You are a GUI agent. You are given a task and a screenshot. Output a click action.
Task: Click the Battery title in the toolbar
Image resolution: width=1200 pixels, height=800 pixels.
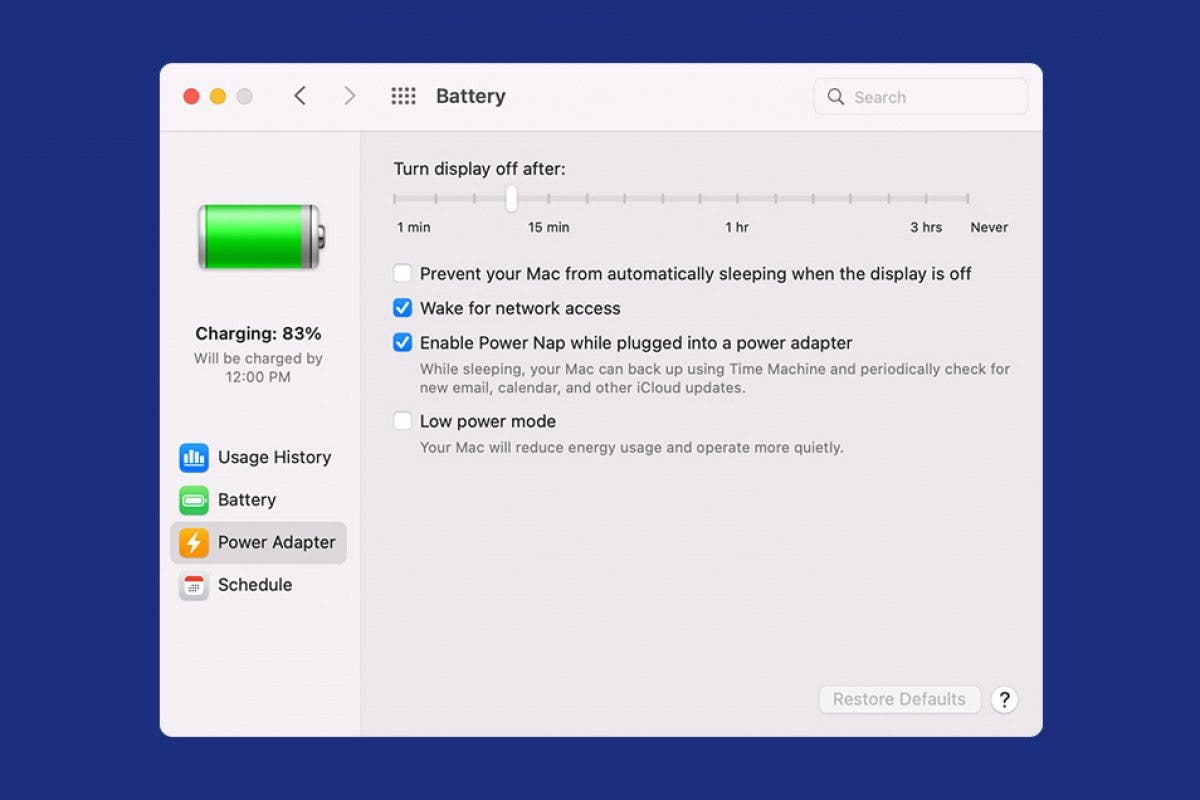pos(470,96)
